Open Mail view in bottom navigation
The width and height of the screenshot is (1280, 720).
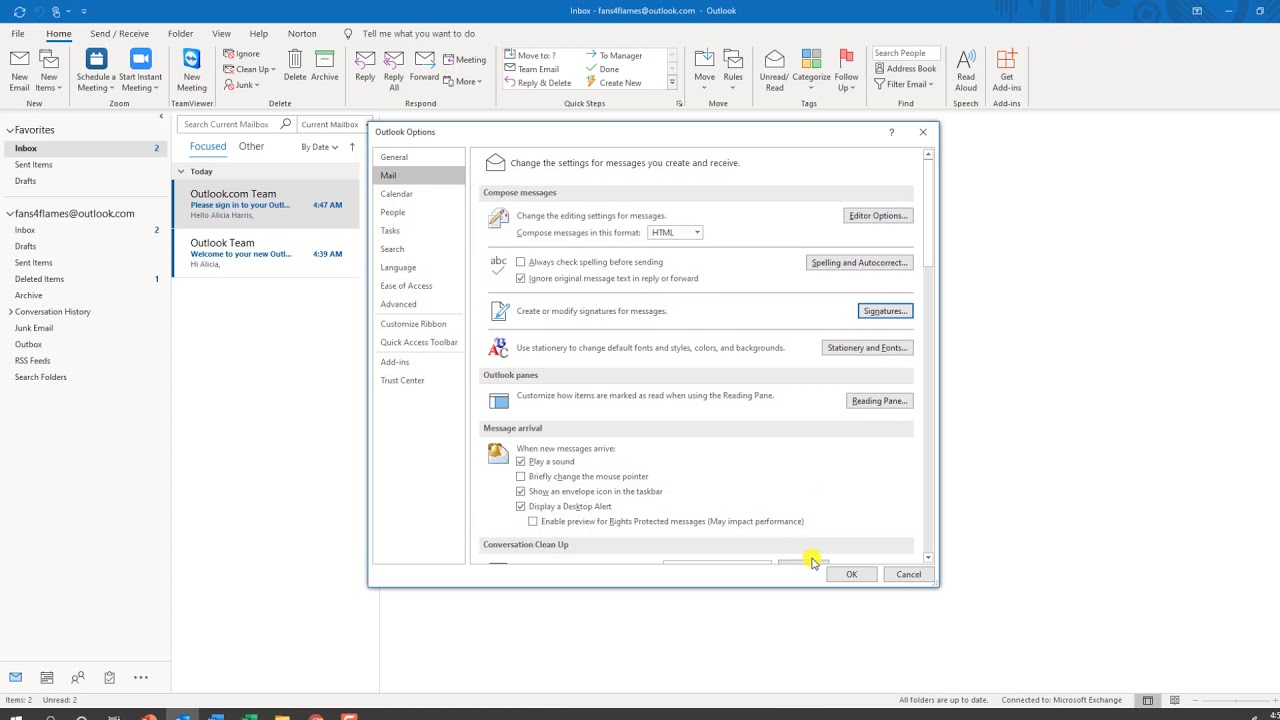(15, 677)
